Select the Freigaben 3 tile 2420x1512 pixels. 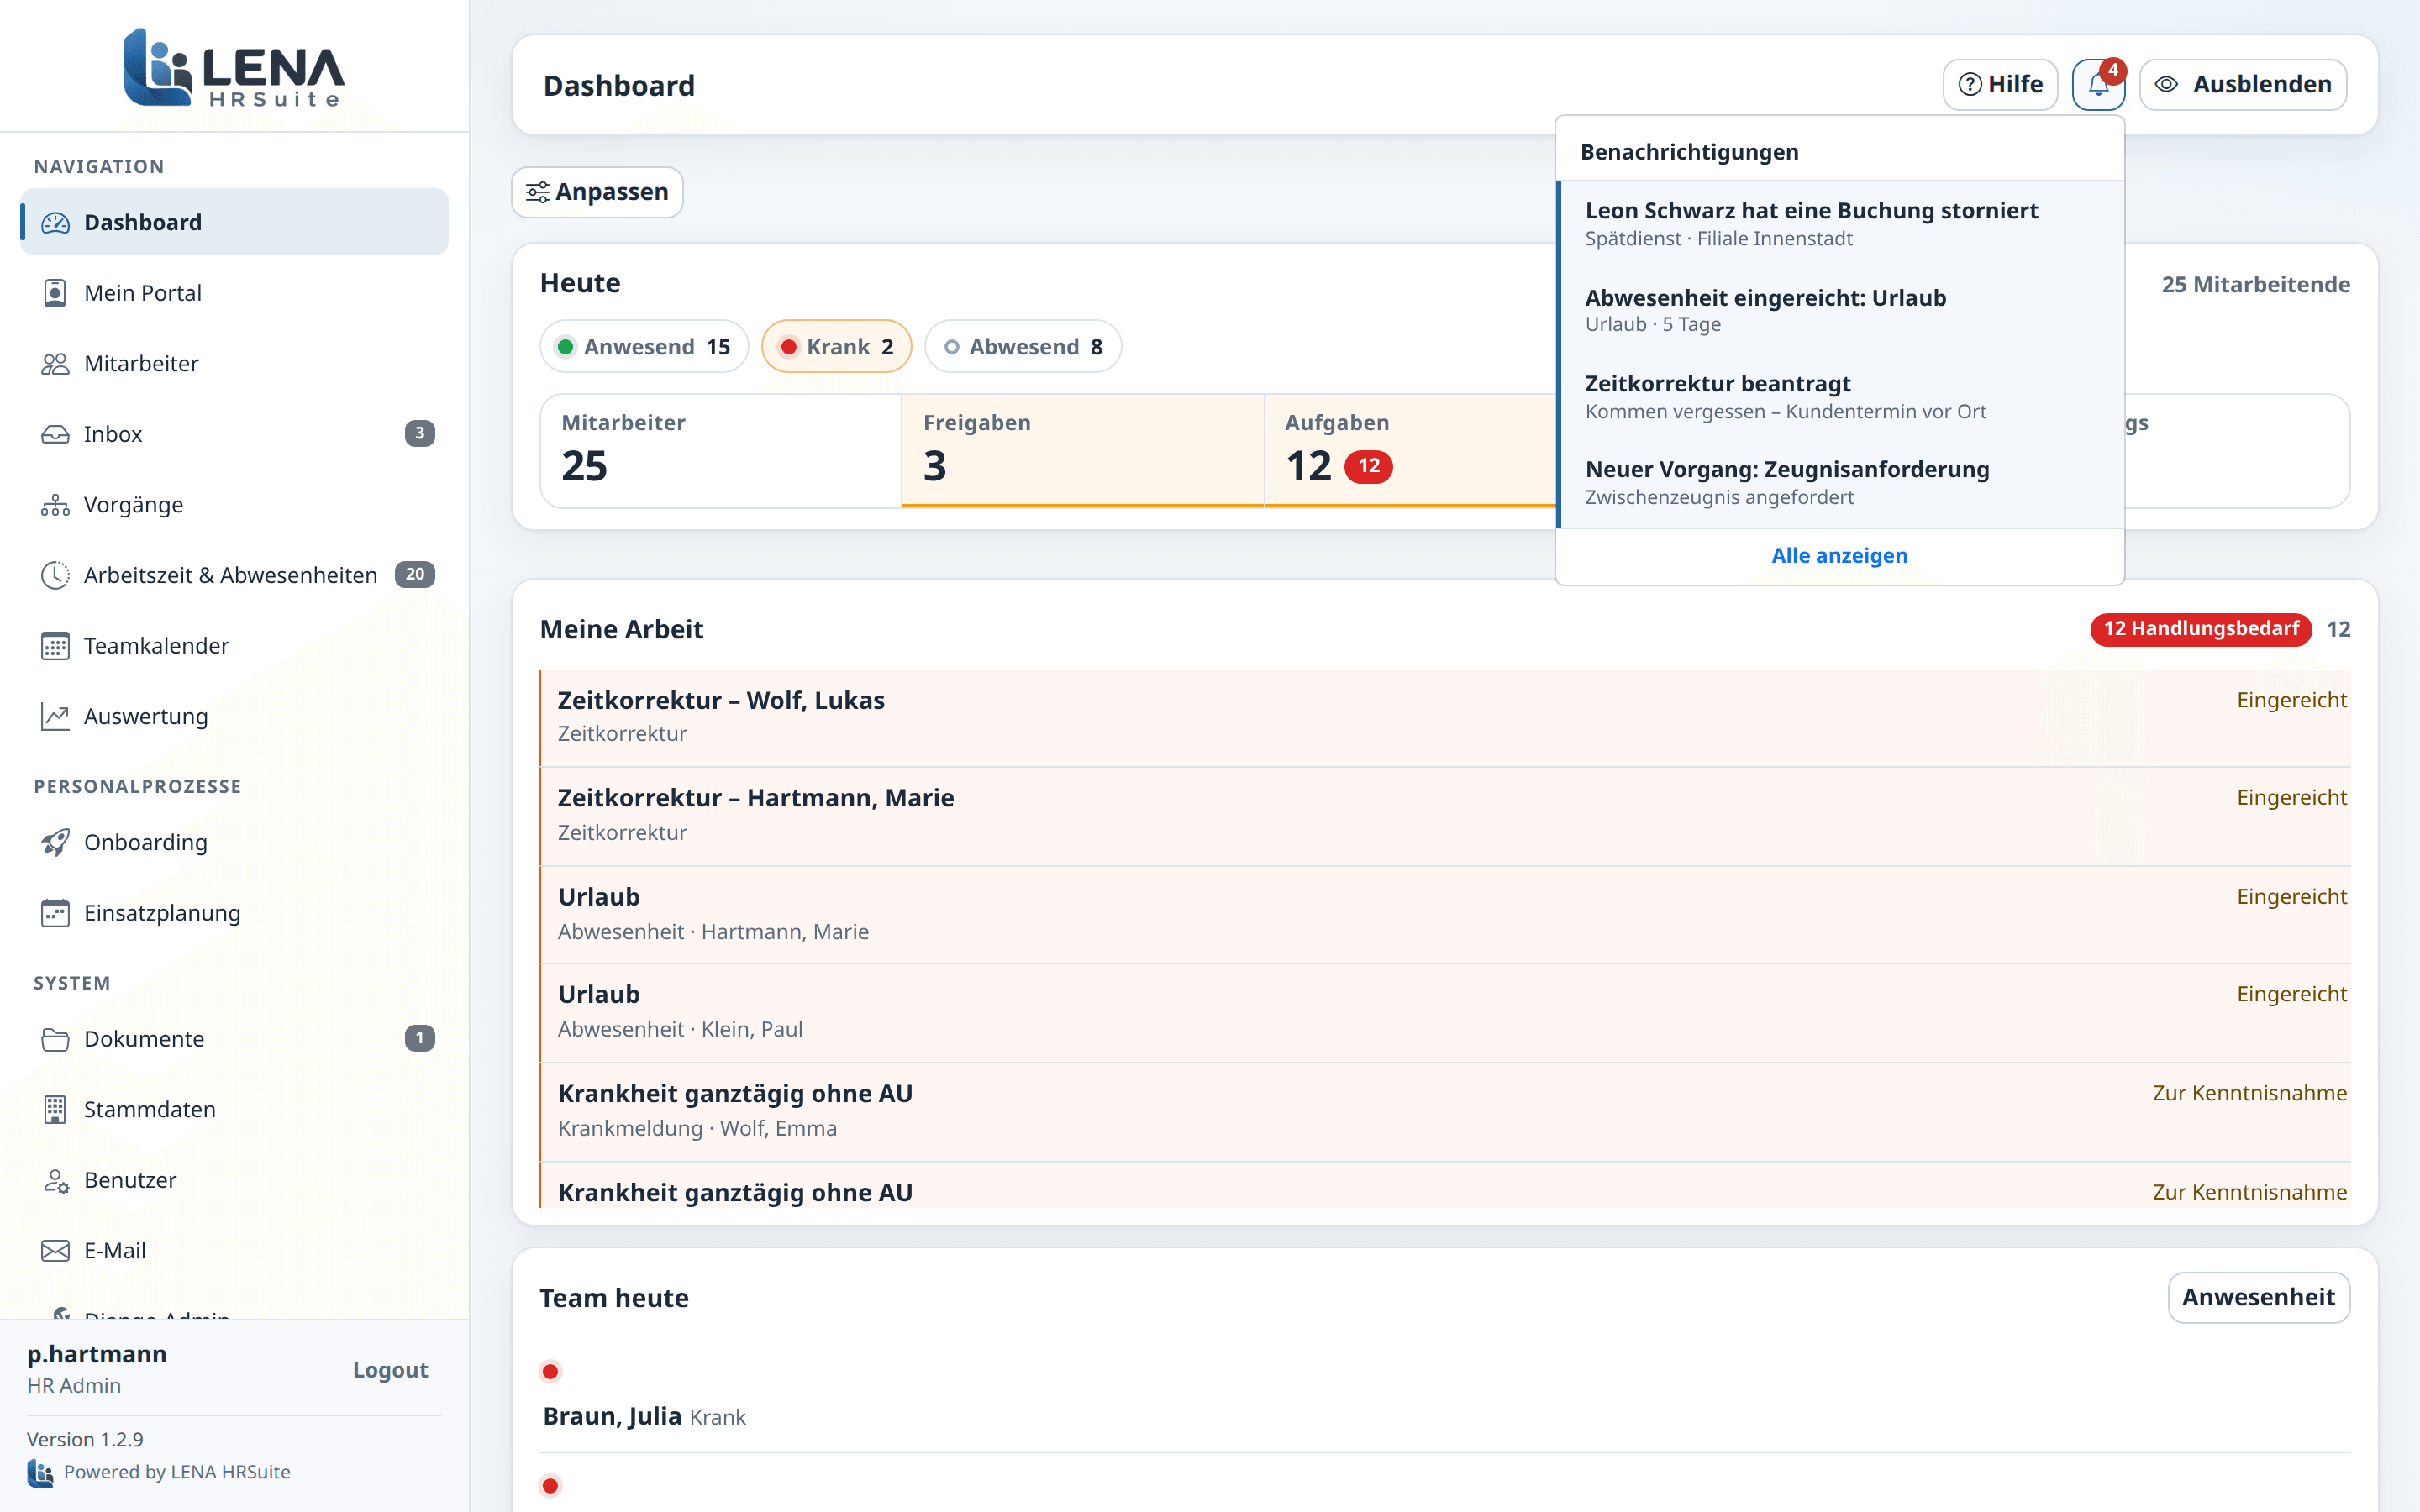(x=1083, y=450)
